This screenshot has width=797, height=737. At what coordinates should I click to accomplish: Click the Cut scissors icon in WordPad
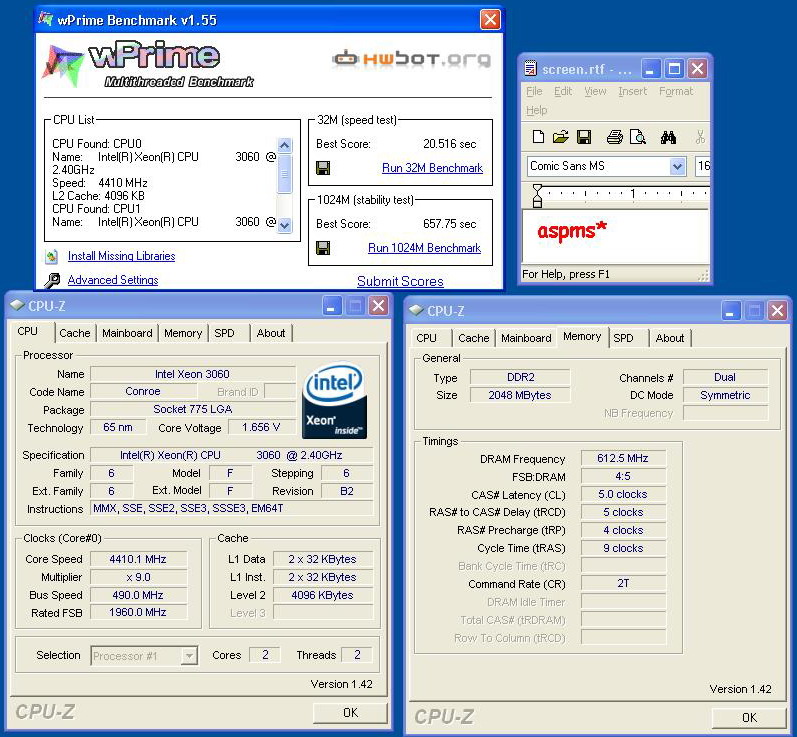[x=700, y=137]
